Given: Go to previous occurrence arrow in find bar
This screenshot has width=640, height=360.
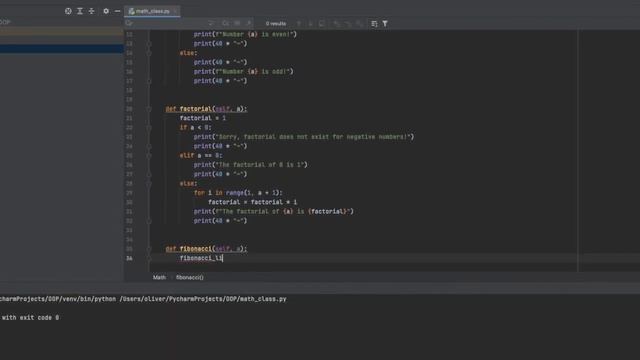Looking at the screenshot, I should 299,24.
